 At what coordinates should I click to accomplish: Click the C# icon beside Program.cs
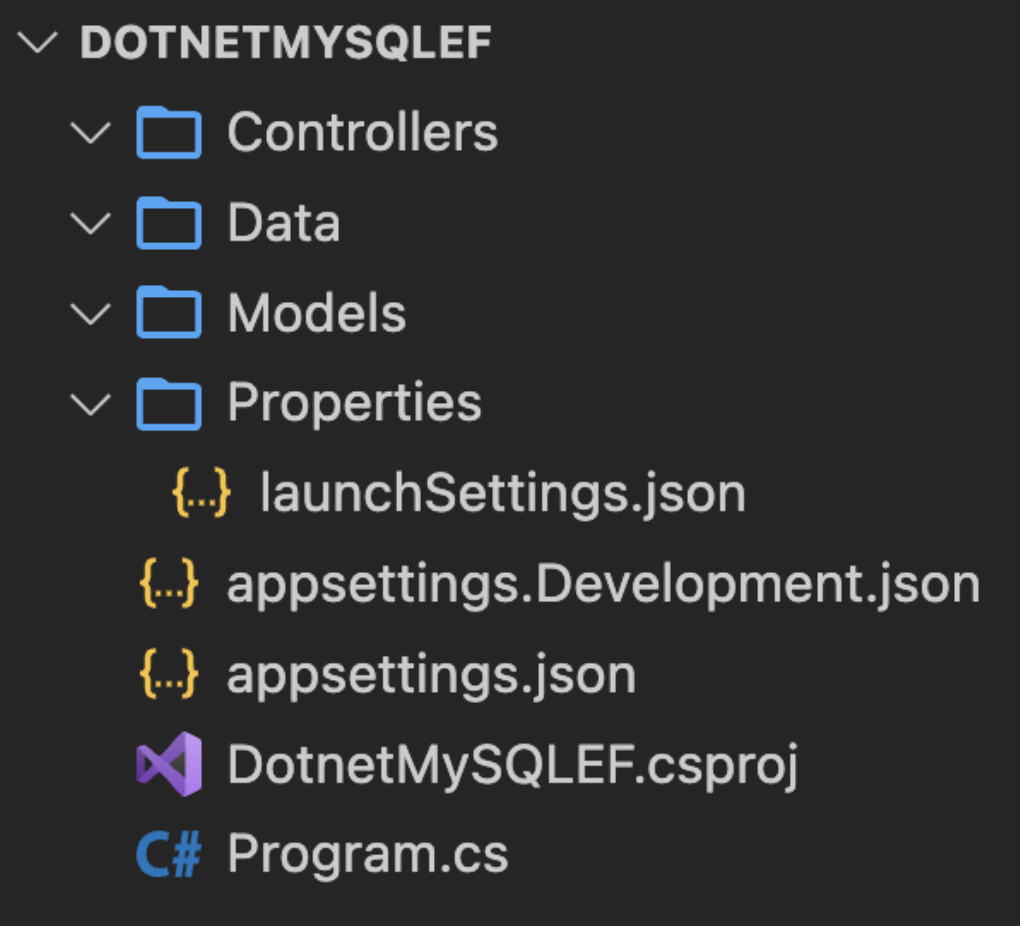(169, 856)
